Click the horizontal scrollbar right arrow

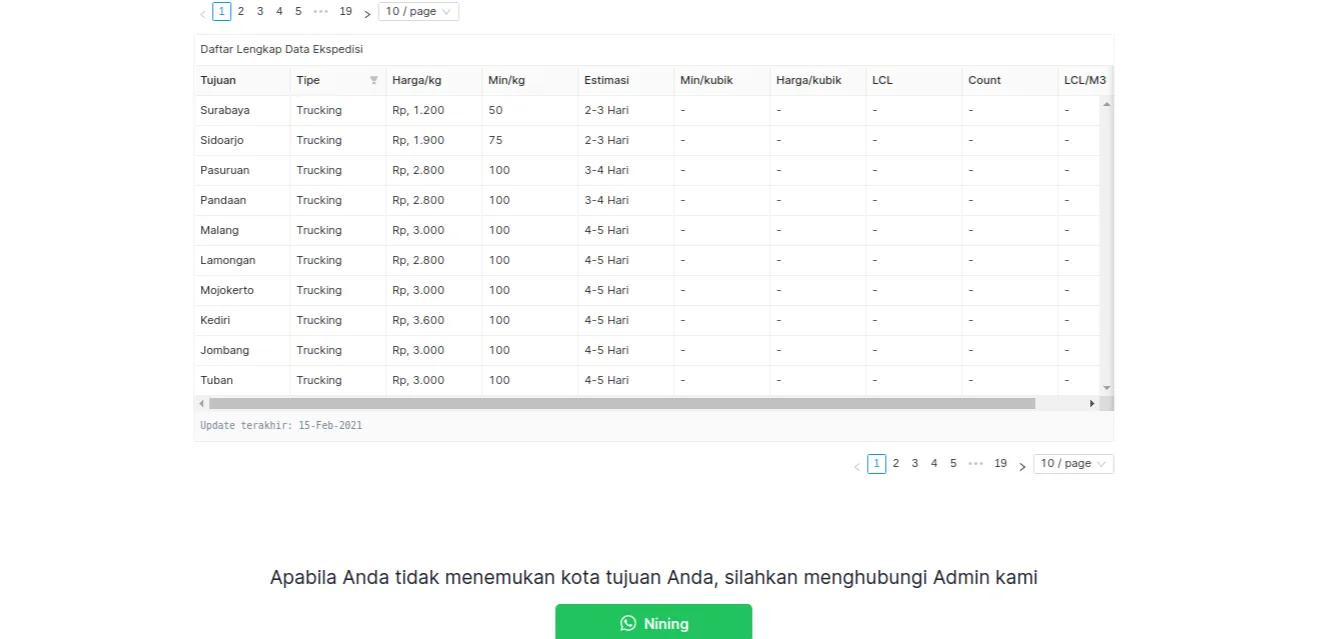[1092, 404]
